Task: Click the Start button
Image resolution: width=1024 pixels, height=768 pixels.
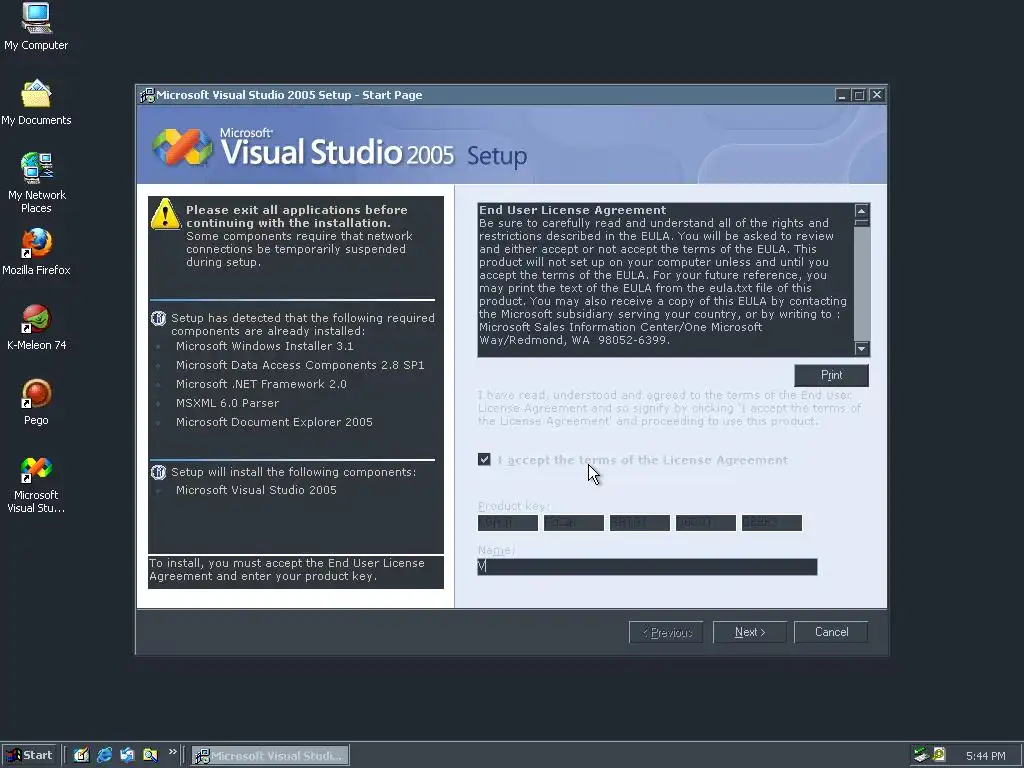Action: (x=29, y=756)
